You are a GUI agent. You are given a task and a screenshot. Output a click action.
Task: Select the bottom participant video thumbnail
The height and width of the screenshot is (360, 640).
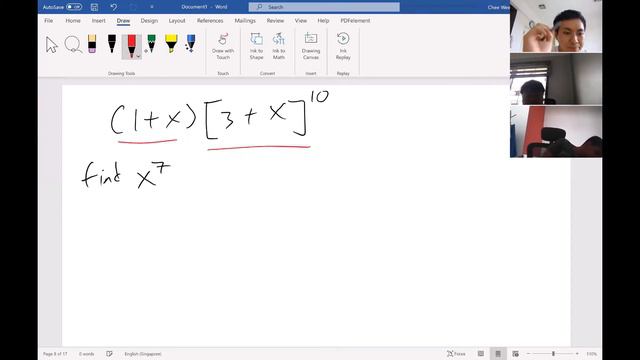556,132
